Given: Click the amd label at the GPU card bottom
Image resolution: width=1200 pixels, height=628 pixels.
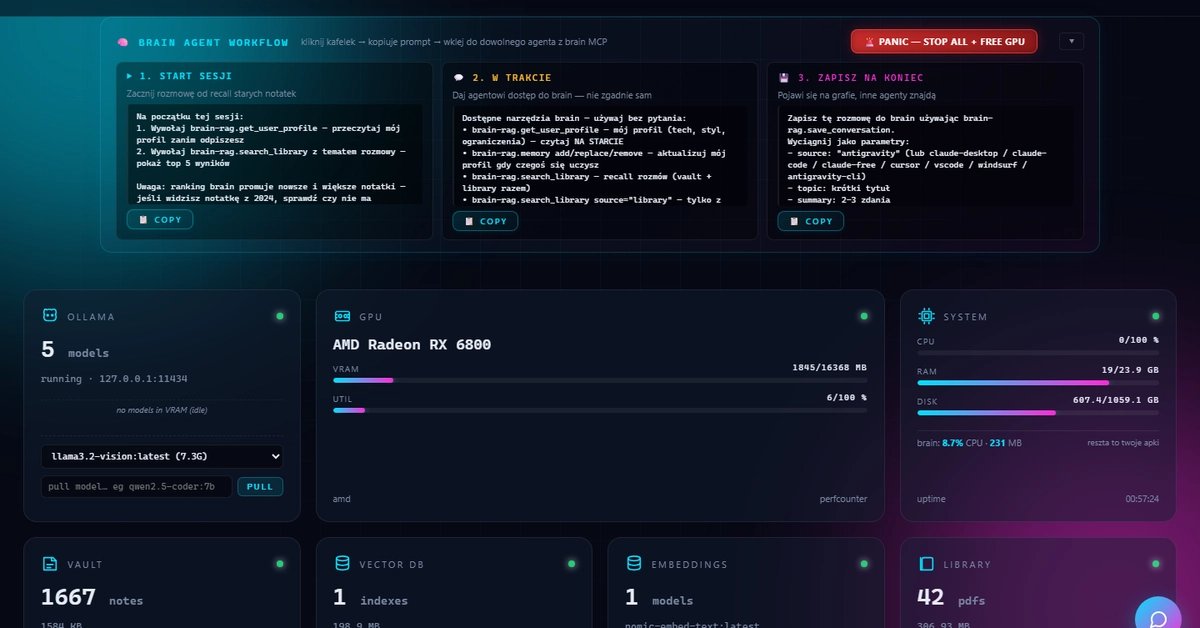Looking at the screenshot, I should point(342,498).
